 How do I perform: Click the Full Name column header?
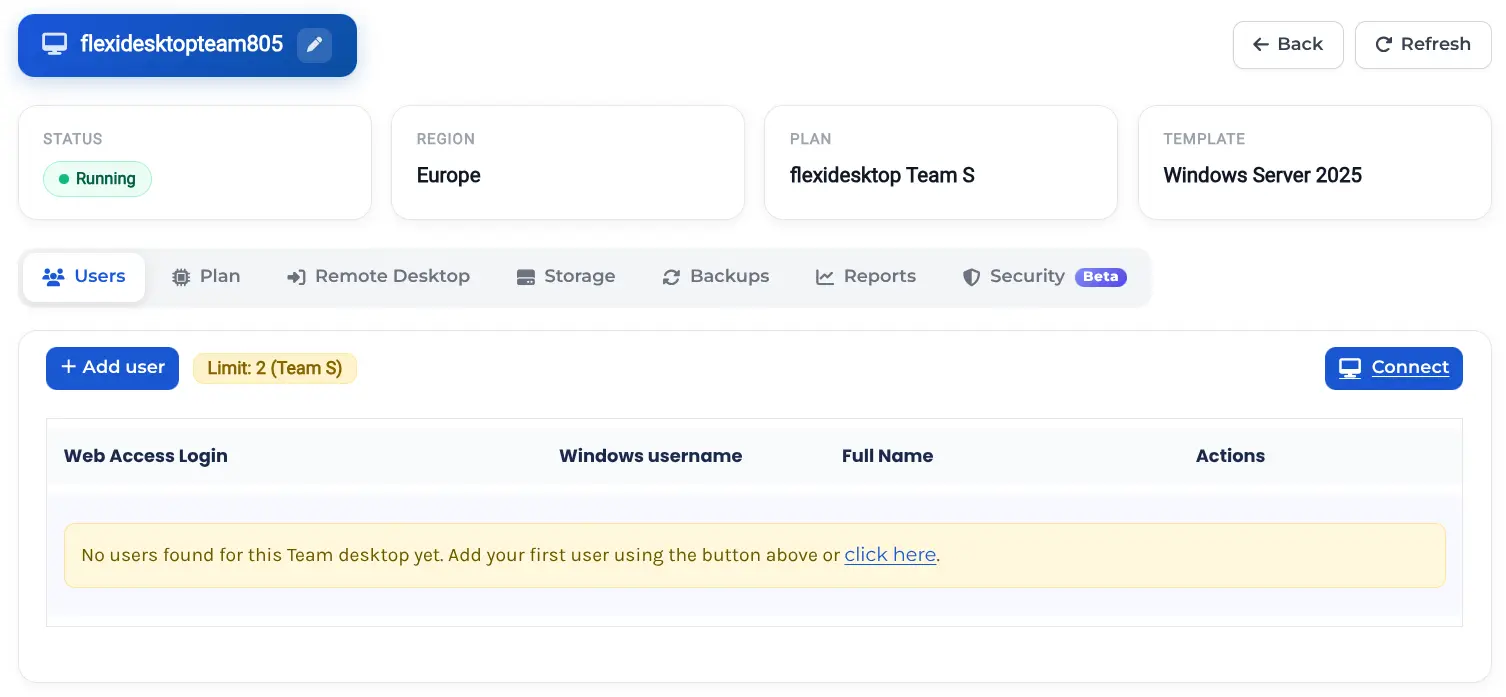[888, 456]
